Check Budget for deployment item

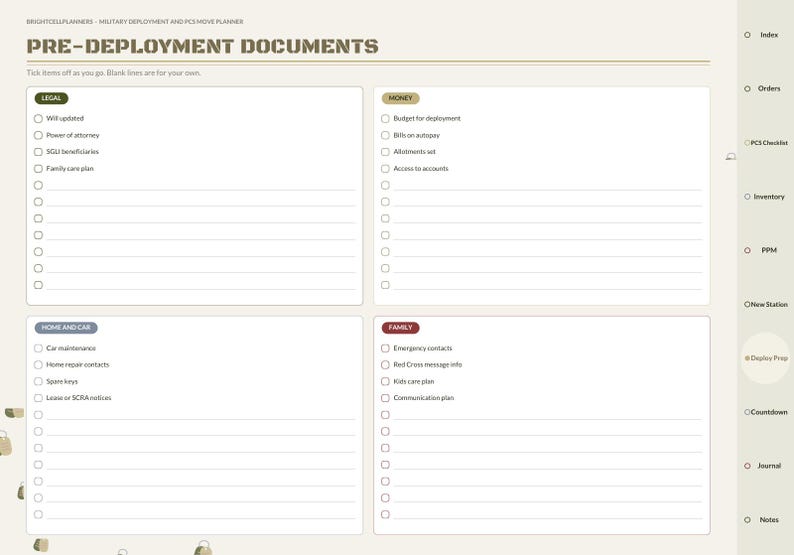(x=385, y=118)
